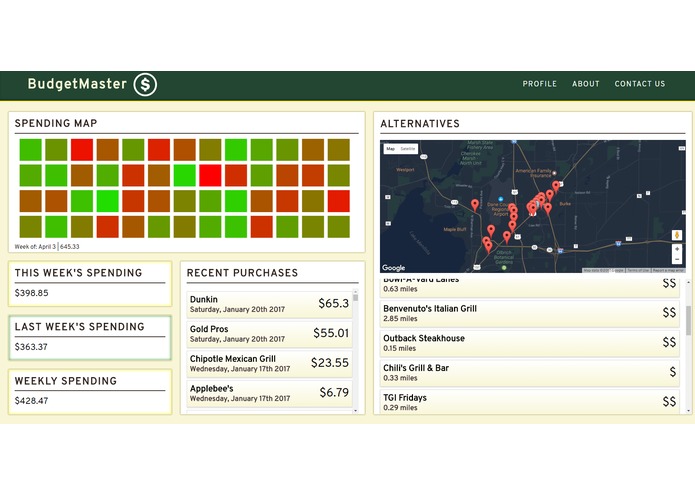Click the Alternatives list scroll-up arrow
The image size is (695, 494).
688,282
